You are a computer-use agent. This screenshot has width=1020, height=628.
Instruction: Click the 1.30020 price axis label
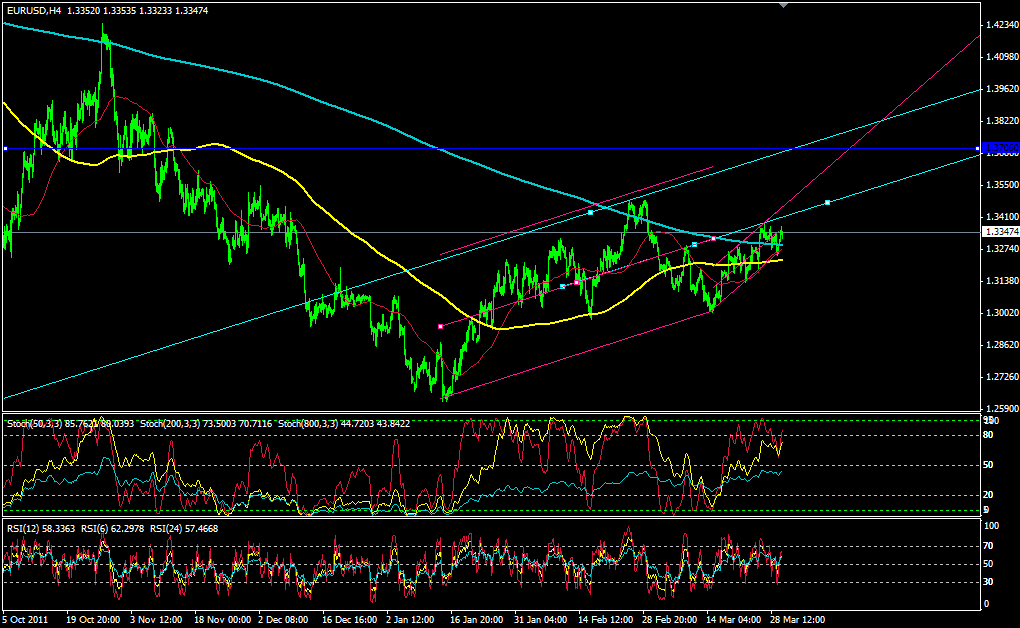click(1002, 312)
